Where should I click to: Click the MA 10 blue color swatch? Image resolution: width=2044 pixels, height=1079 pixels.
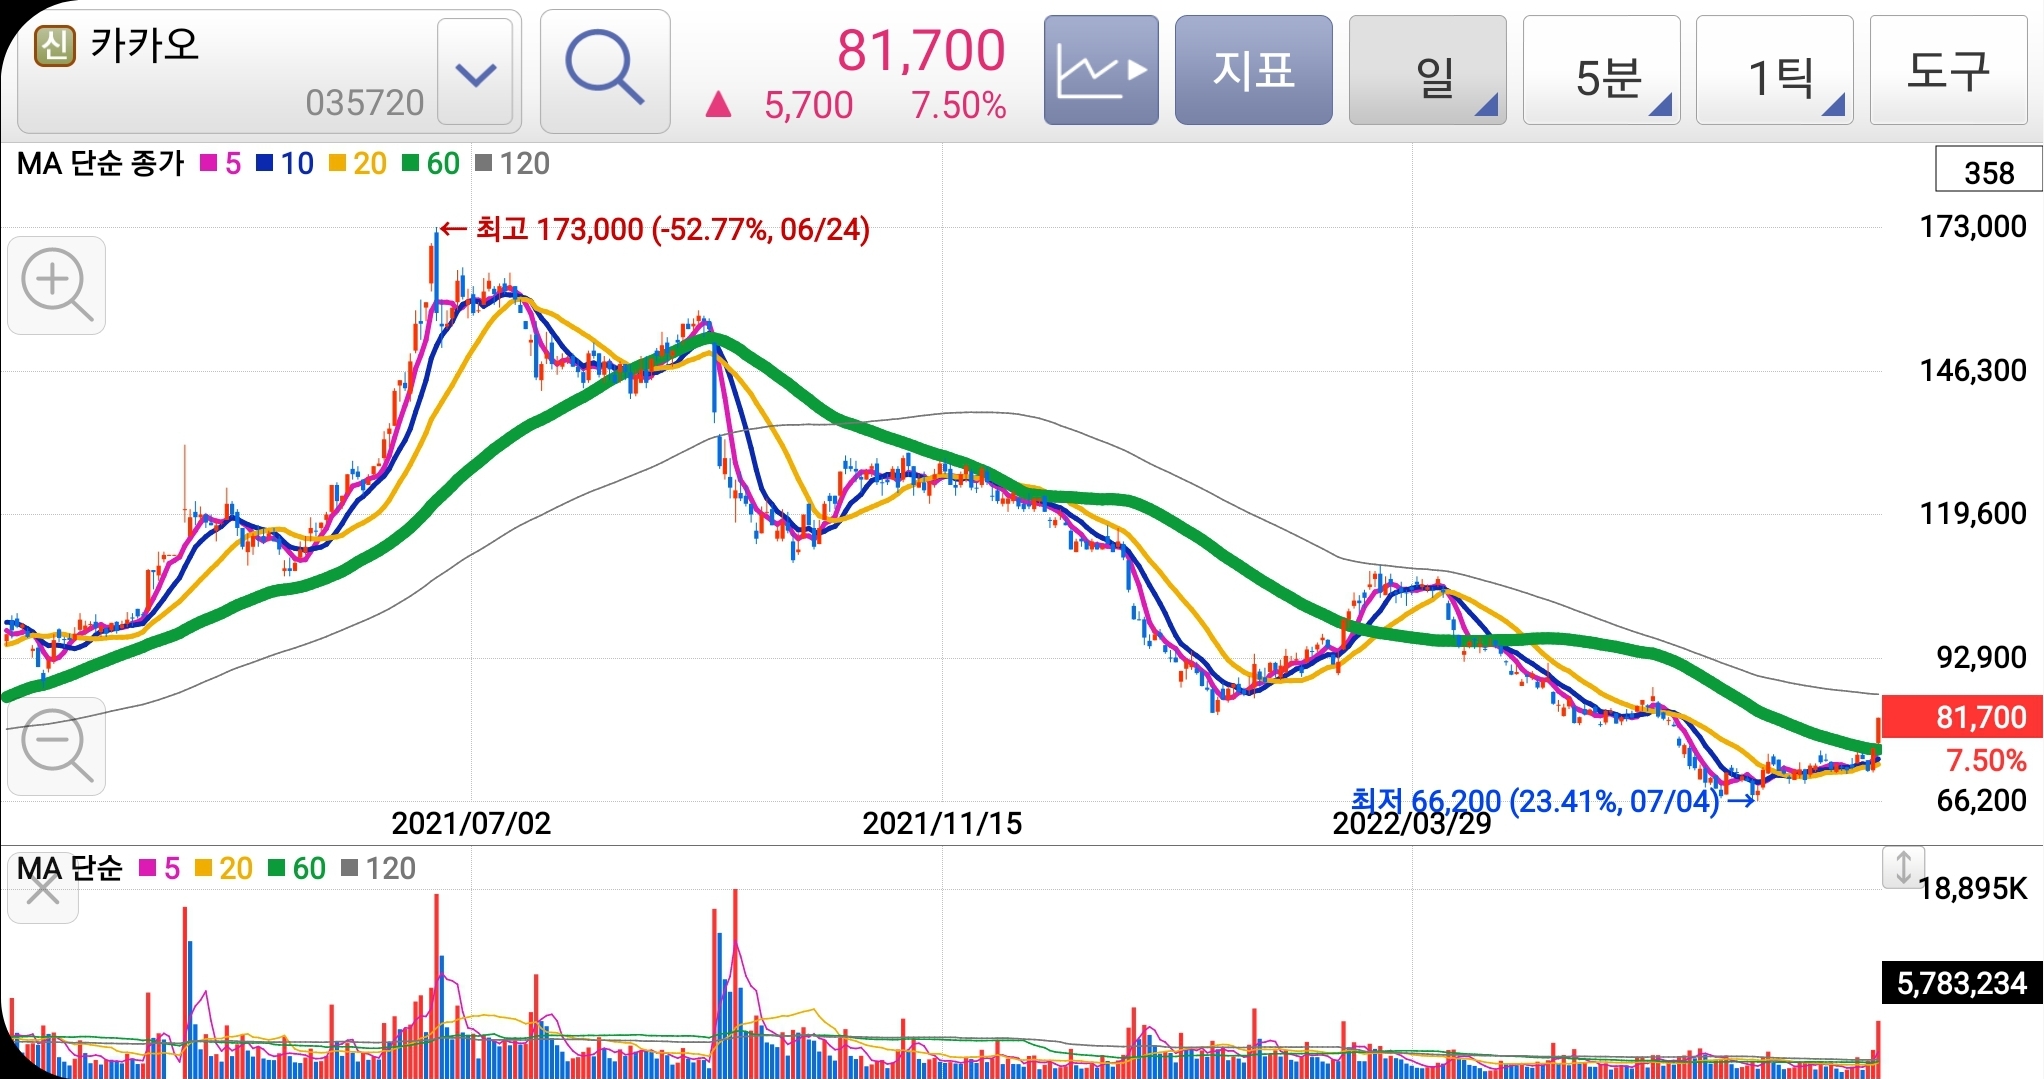click(x=265, y=163)
